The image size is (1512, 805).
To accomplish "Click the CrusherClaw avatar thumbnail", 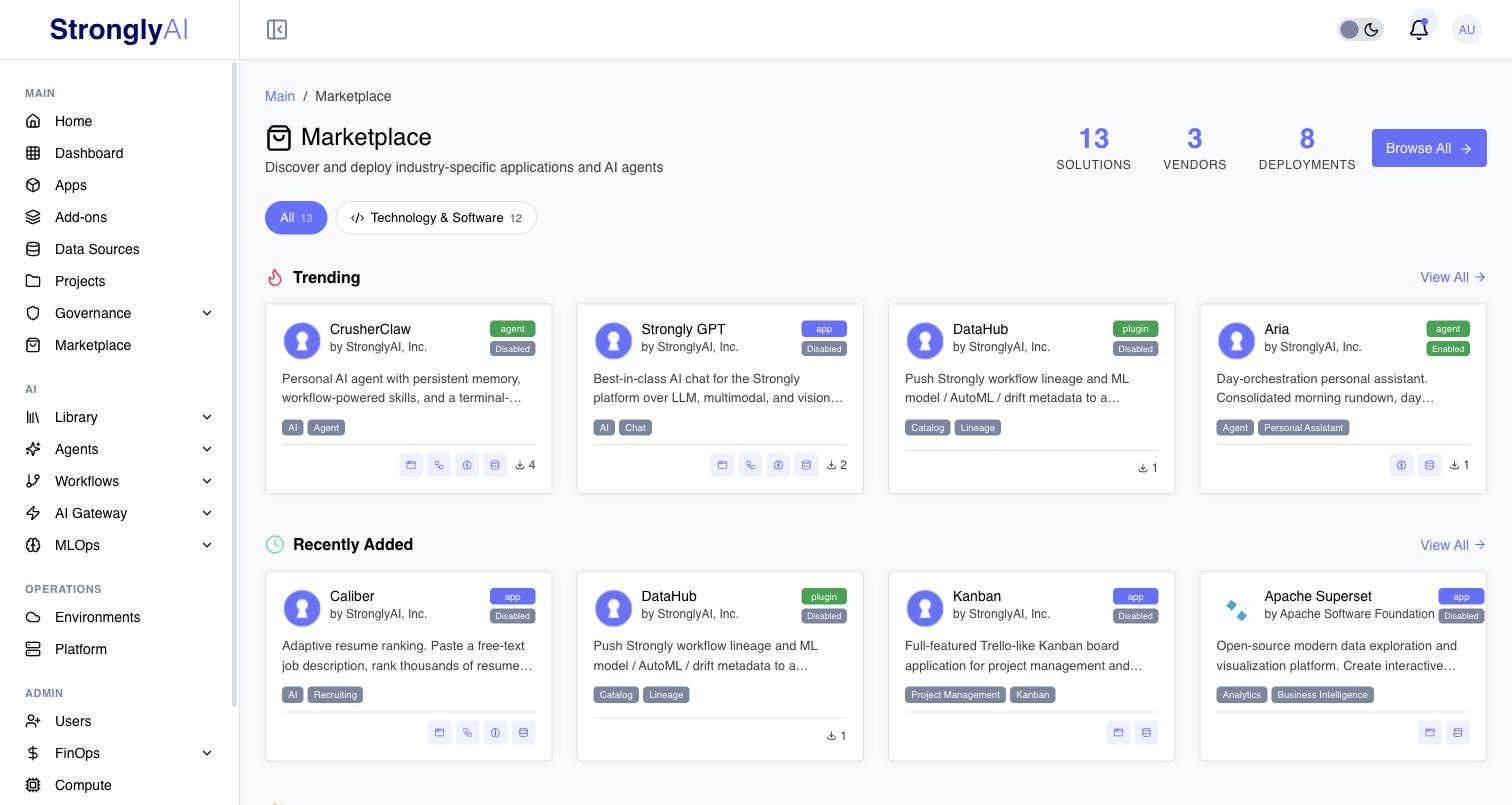I will pos(302,340).
